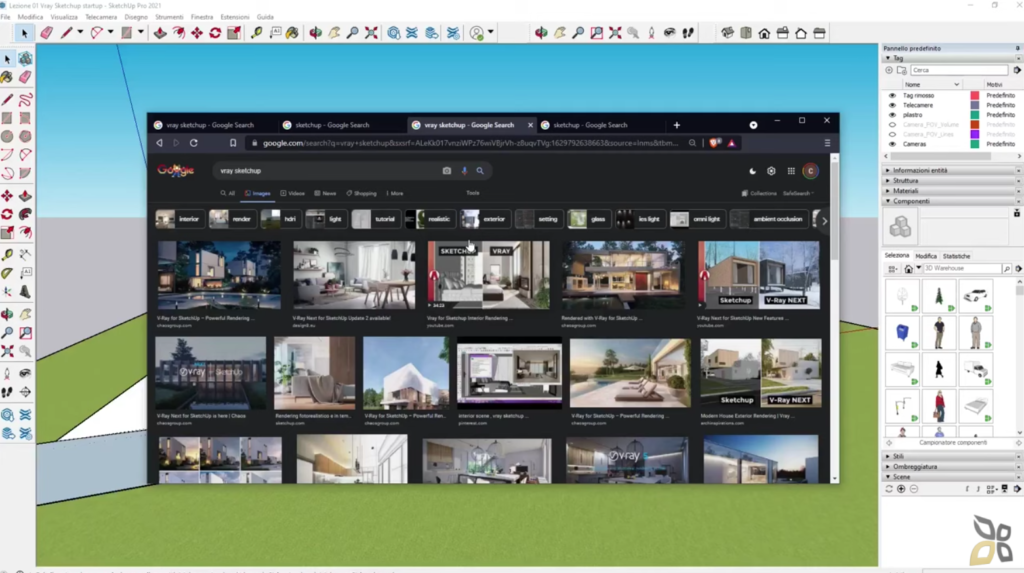The image size is (1024, 573).
Task: Toggle Google dark theme moon icon
Action: pos(752,171)
